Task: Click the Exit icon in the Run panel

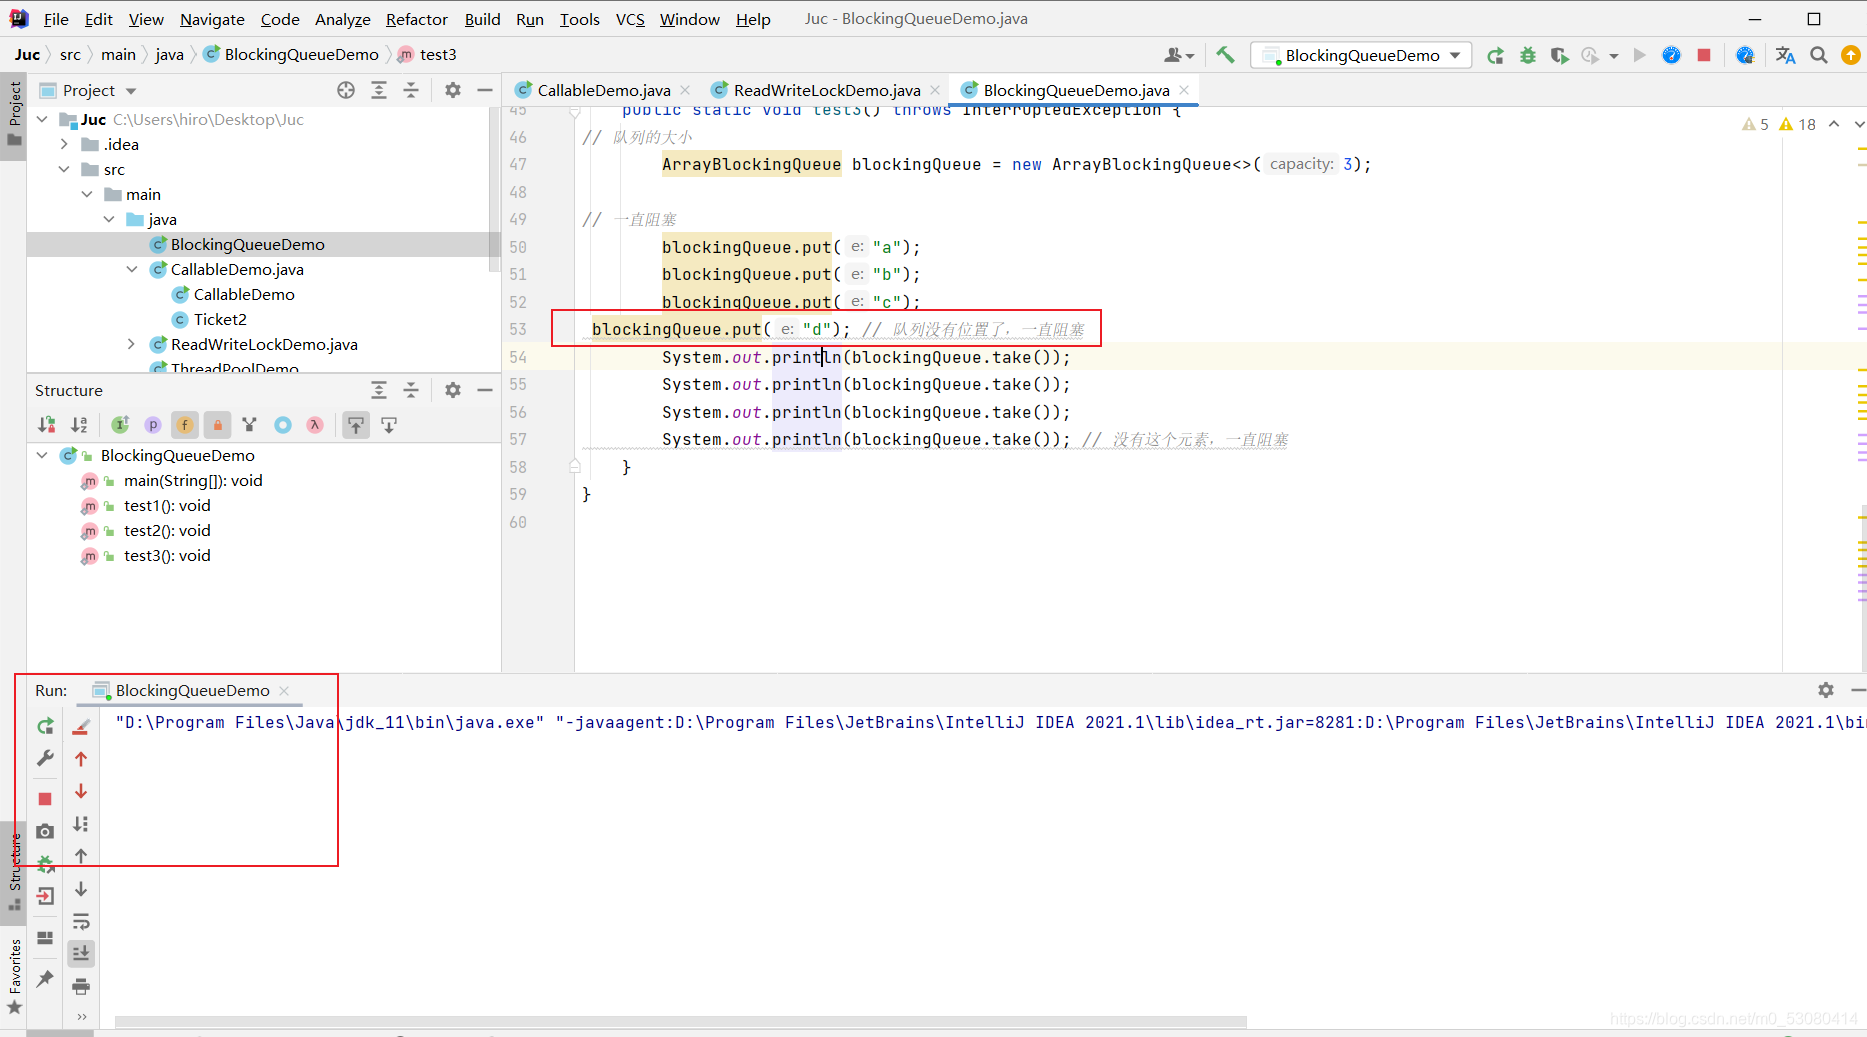Action: point(45,896)
